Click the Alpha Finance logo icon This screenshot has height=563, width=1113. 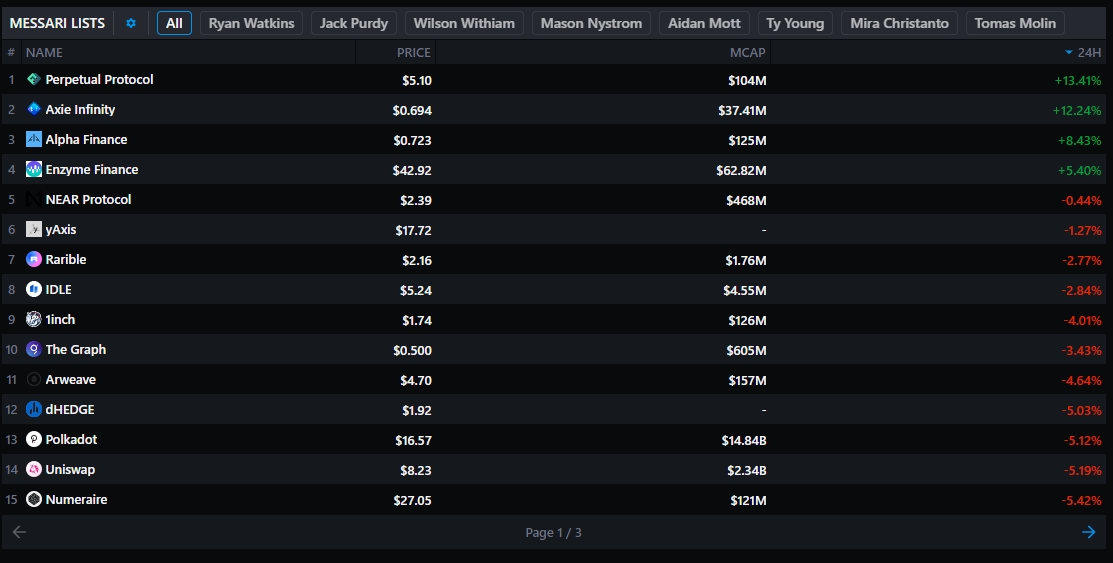point(33,139)
